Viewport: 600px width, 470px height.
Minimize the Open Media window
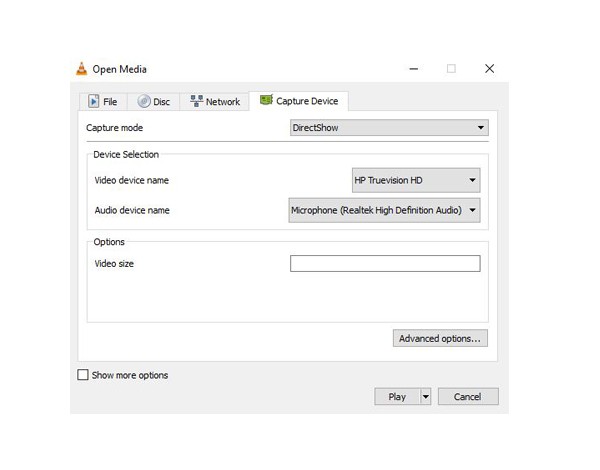[414, 69]
